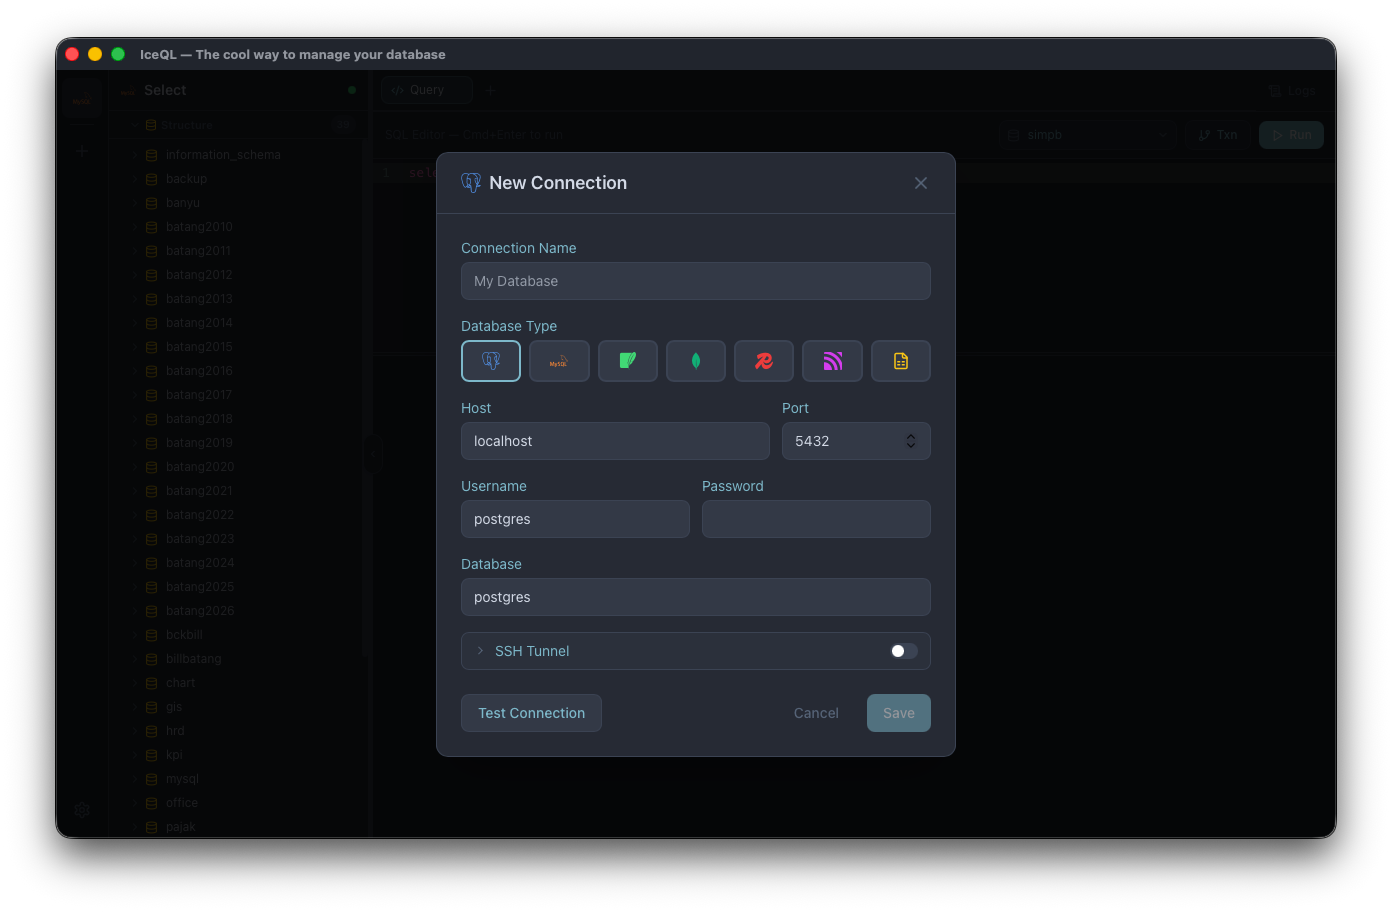
Task: Toggle the SSH Tunnel switch
Action: 904,651
